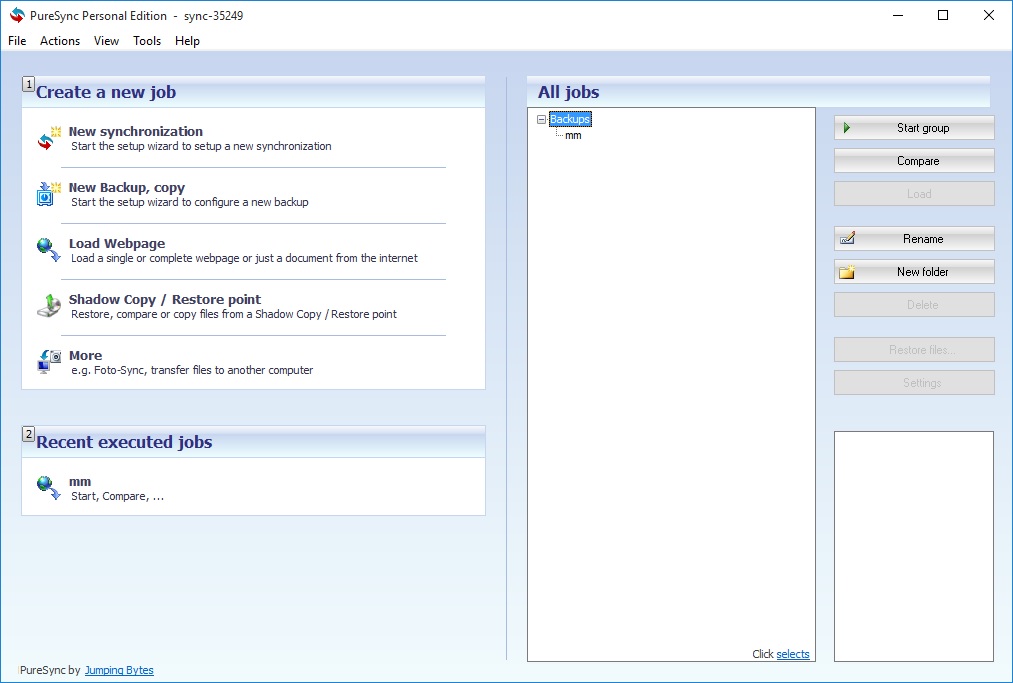This screenshot has height=683, width=1013.
Task: Click the Load Webpage globe icon
Action: (48, 250)
